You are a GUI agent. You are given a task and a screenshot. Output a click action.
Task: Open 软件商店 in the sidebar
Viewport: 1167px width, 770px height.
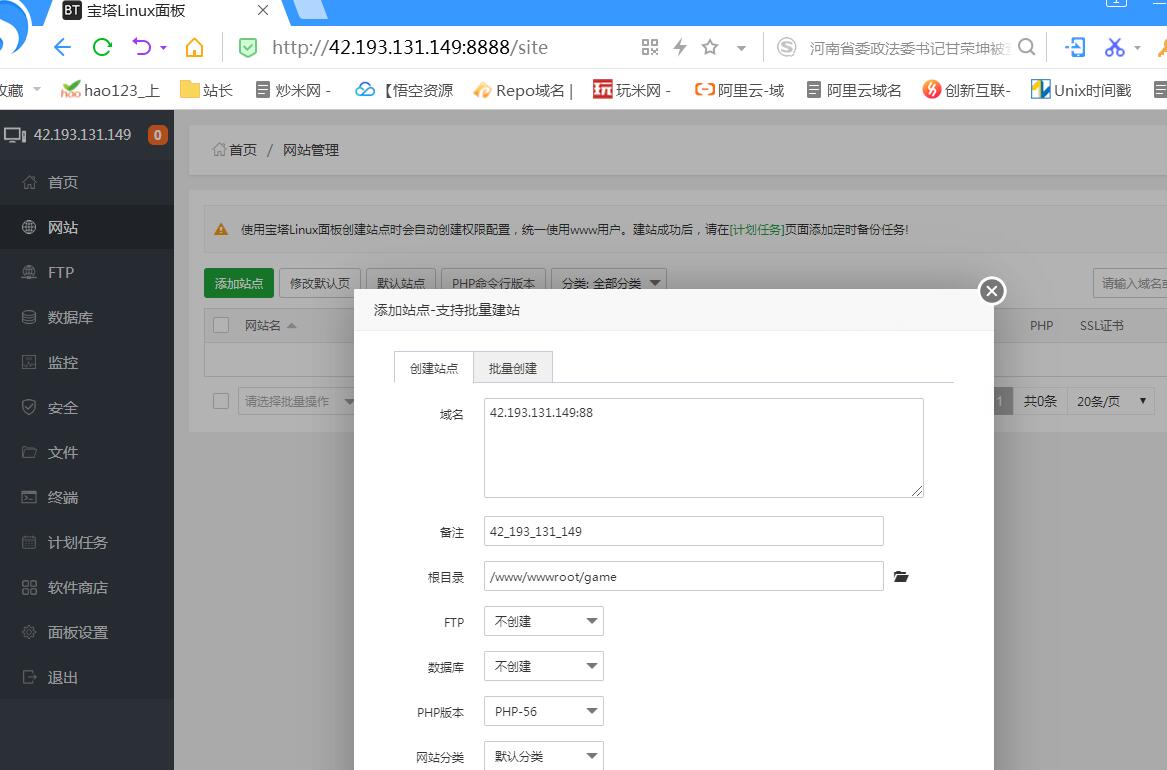point(77,587)
